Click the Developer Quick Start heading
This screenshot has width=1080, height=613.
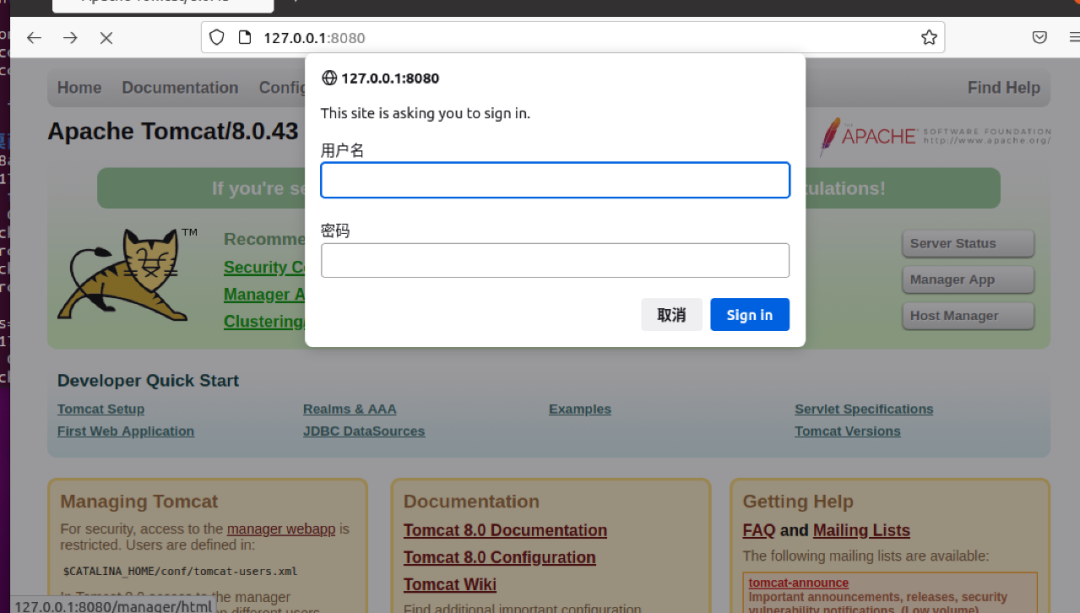(148, 381)
